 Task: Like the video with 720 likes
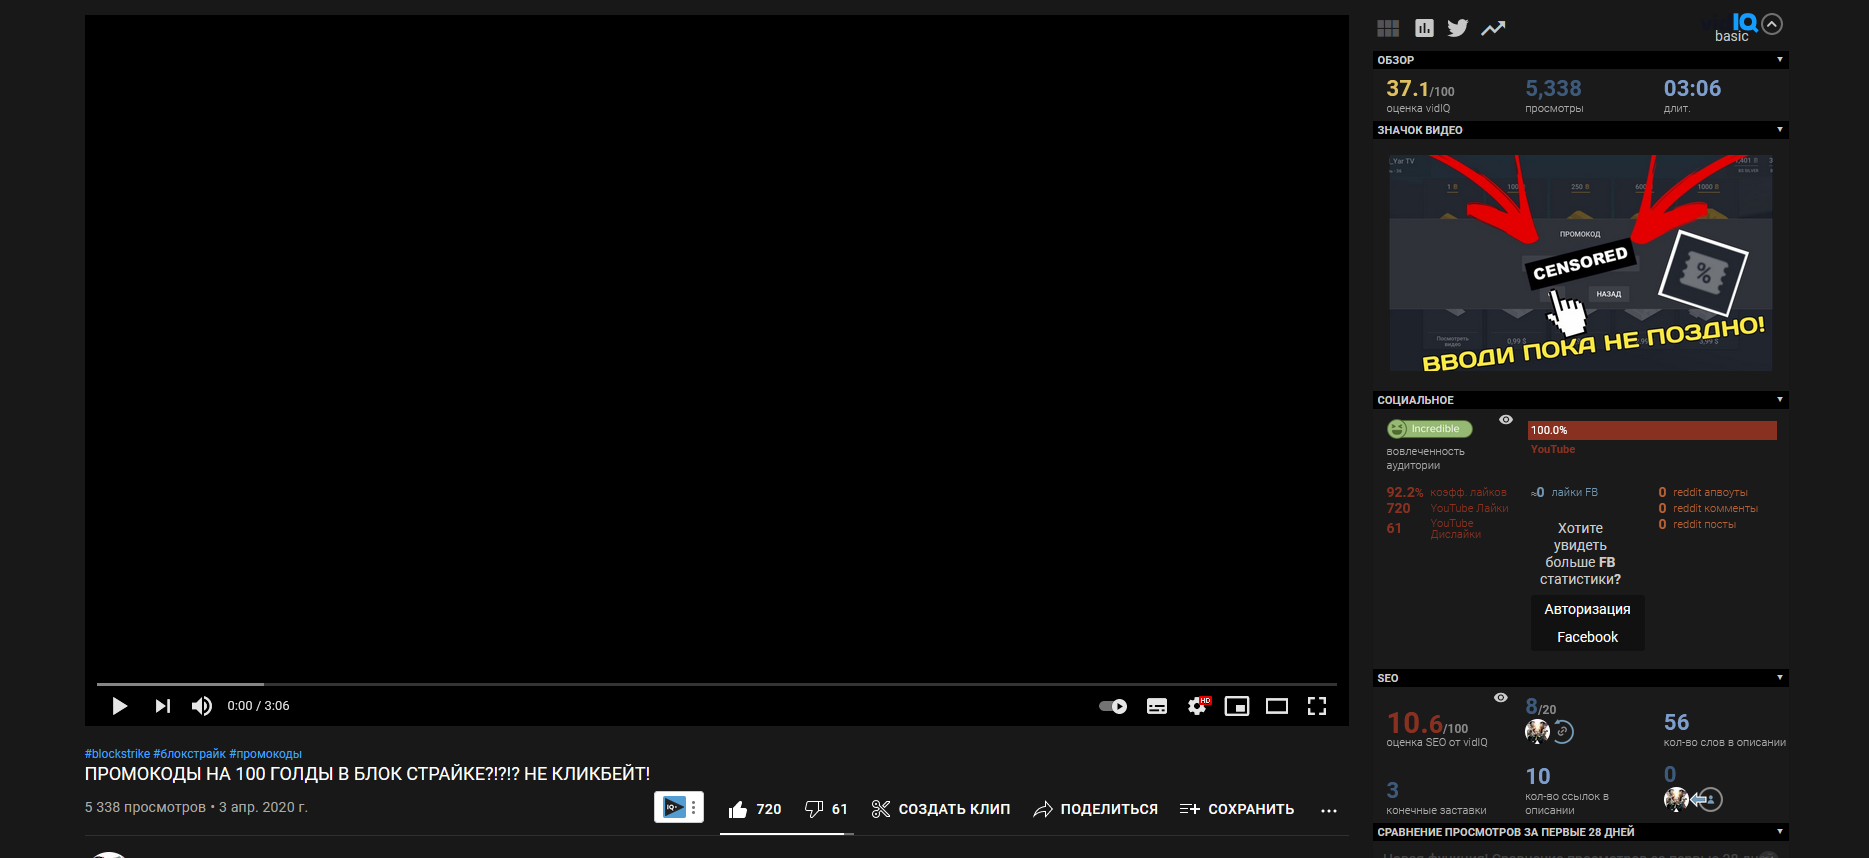point(755,809)
